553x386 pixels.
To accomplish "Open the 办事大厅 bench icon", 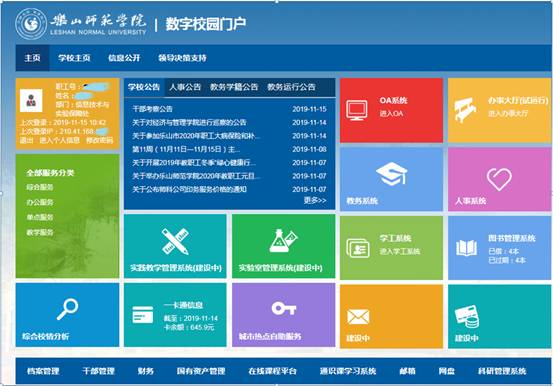I will [x=465, y=110].
